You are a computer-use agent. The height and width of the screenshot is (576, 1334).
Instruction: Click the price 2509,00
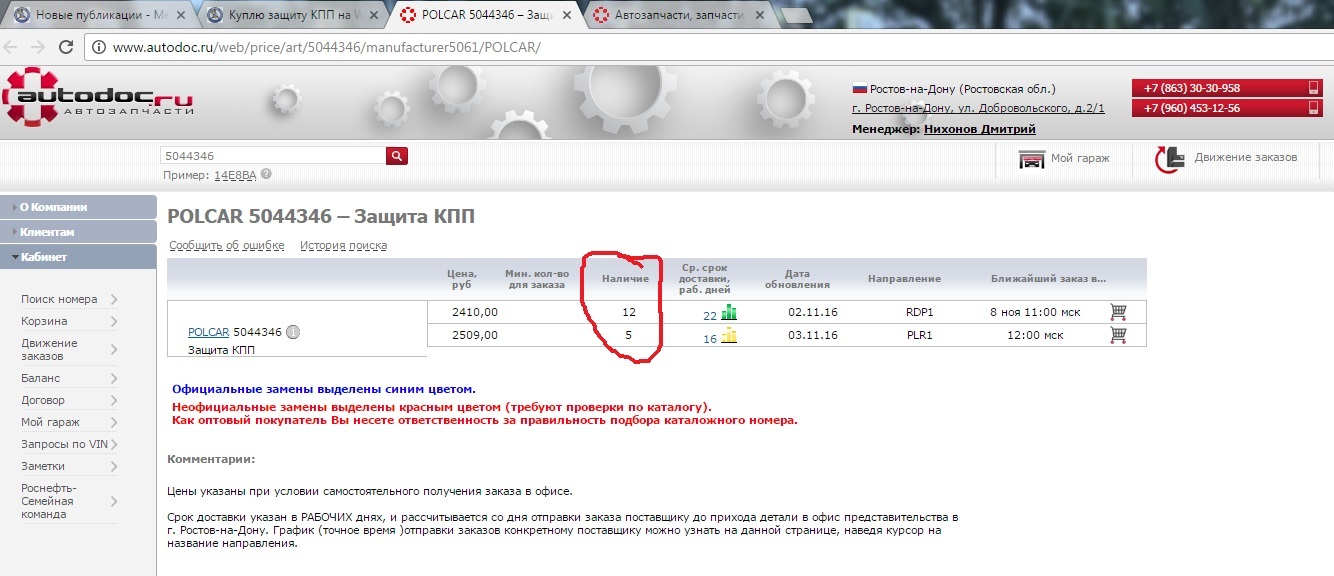pyautogui.click(x=475, y=335)
